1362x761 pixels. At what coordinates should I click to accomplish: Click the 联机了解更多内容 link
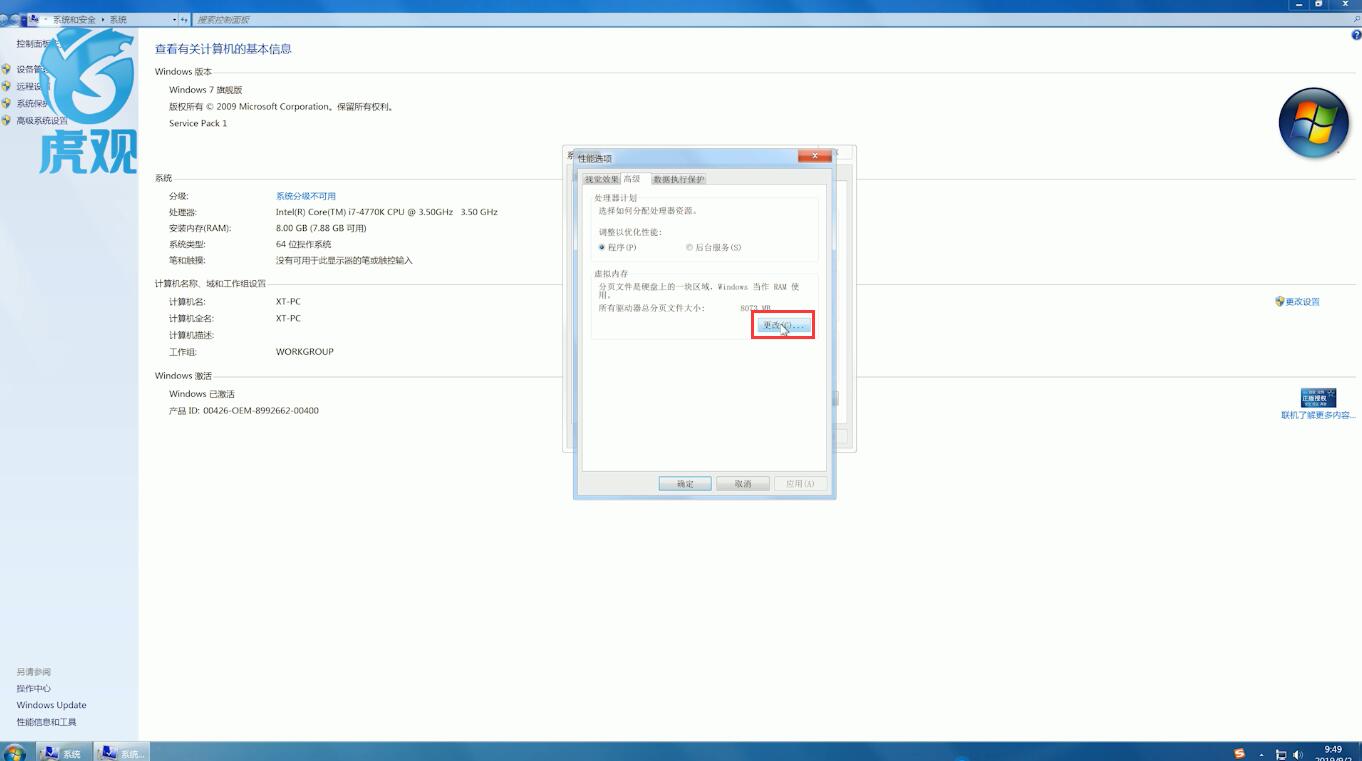[1318, 415]
